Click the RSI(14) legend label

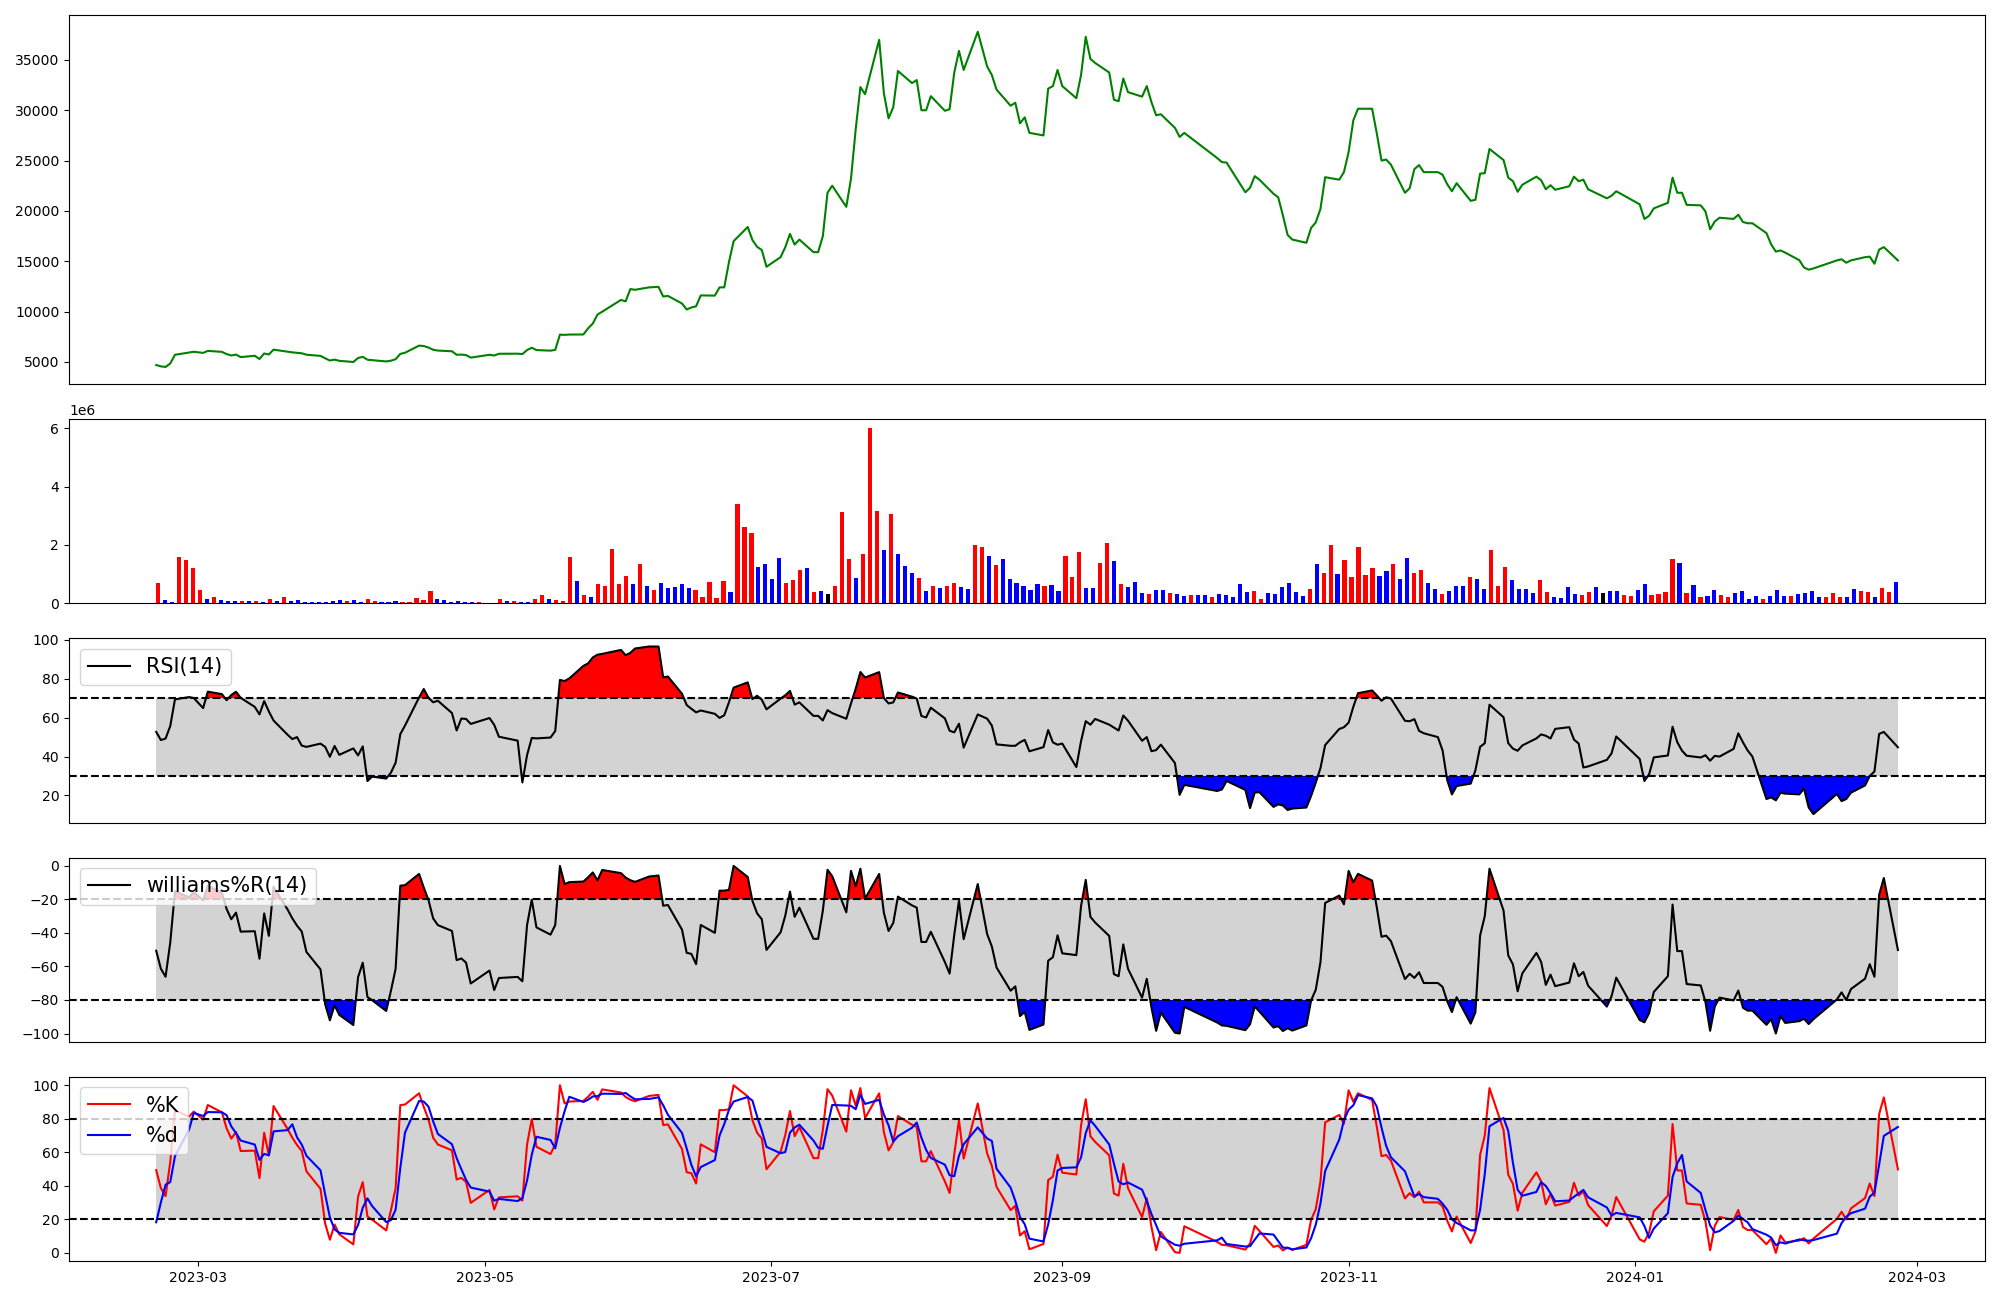184,666
